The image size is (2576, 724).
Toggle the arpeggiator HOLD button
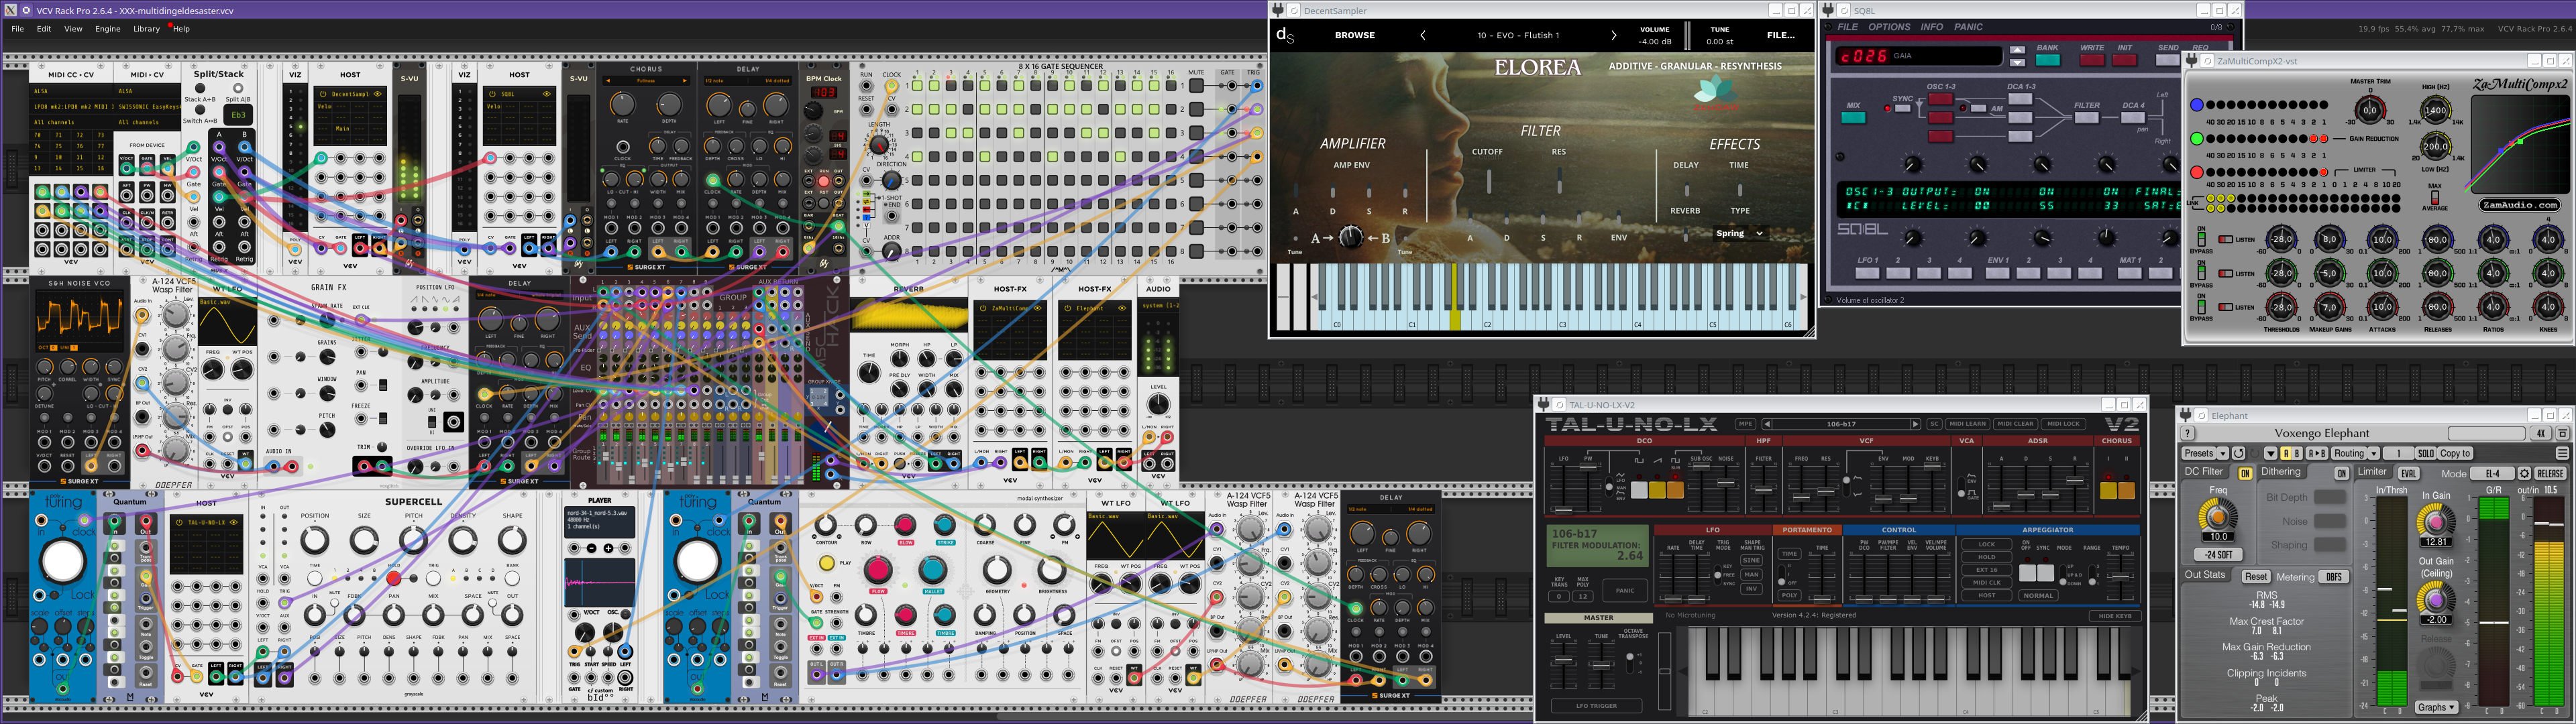(x=1986, y=557)
